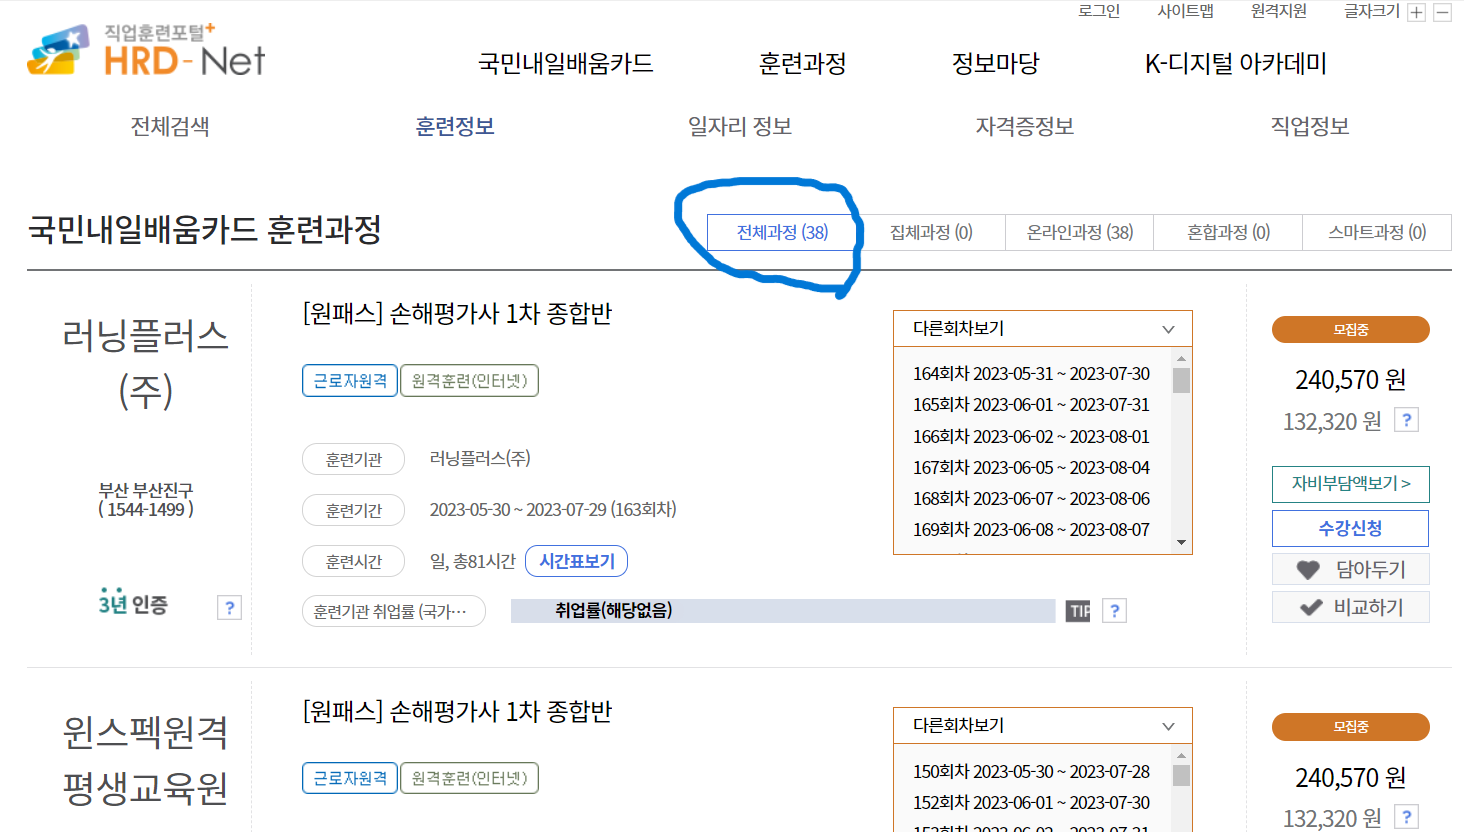Click first 근로자원격 tag
This screenshot has width=1464, height=832.
pos(350,381)
